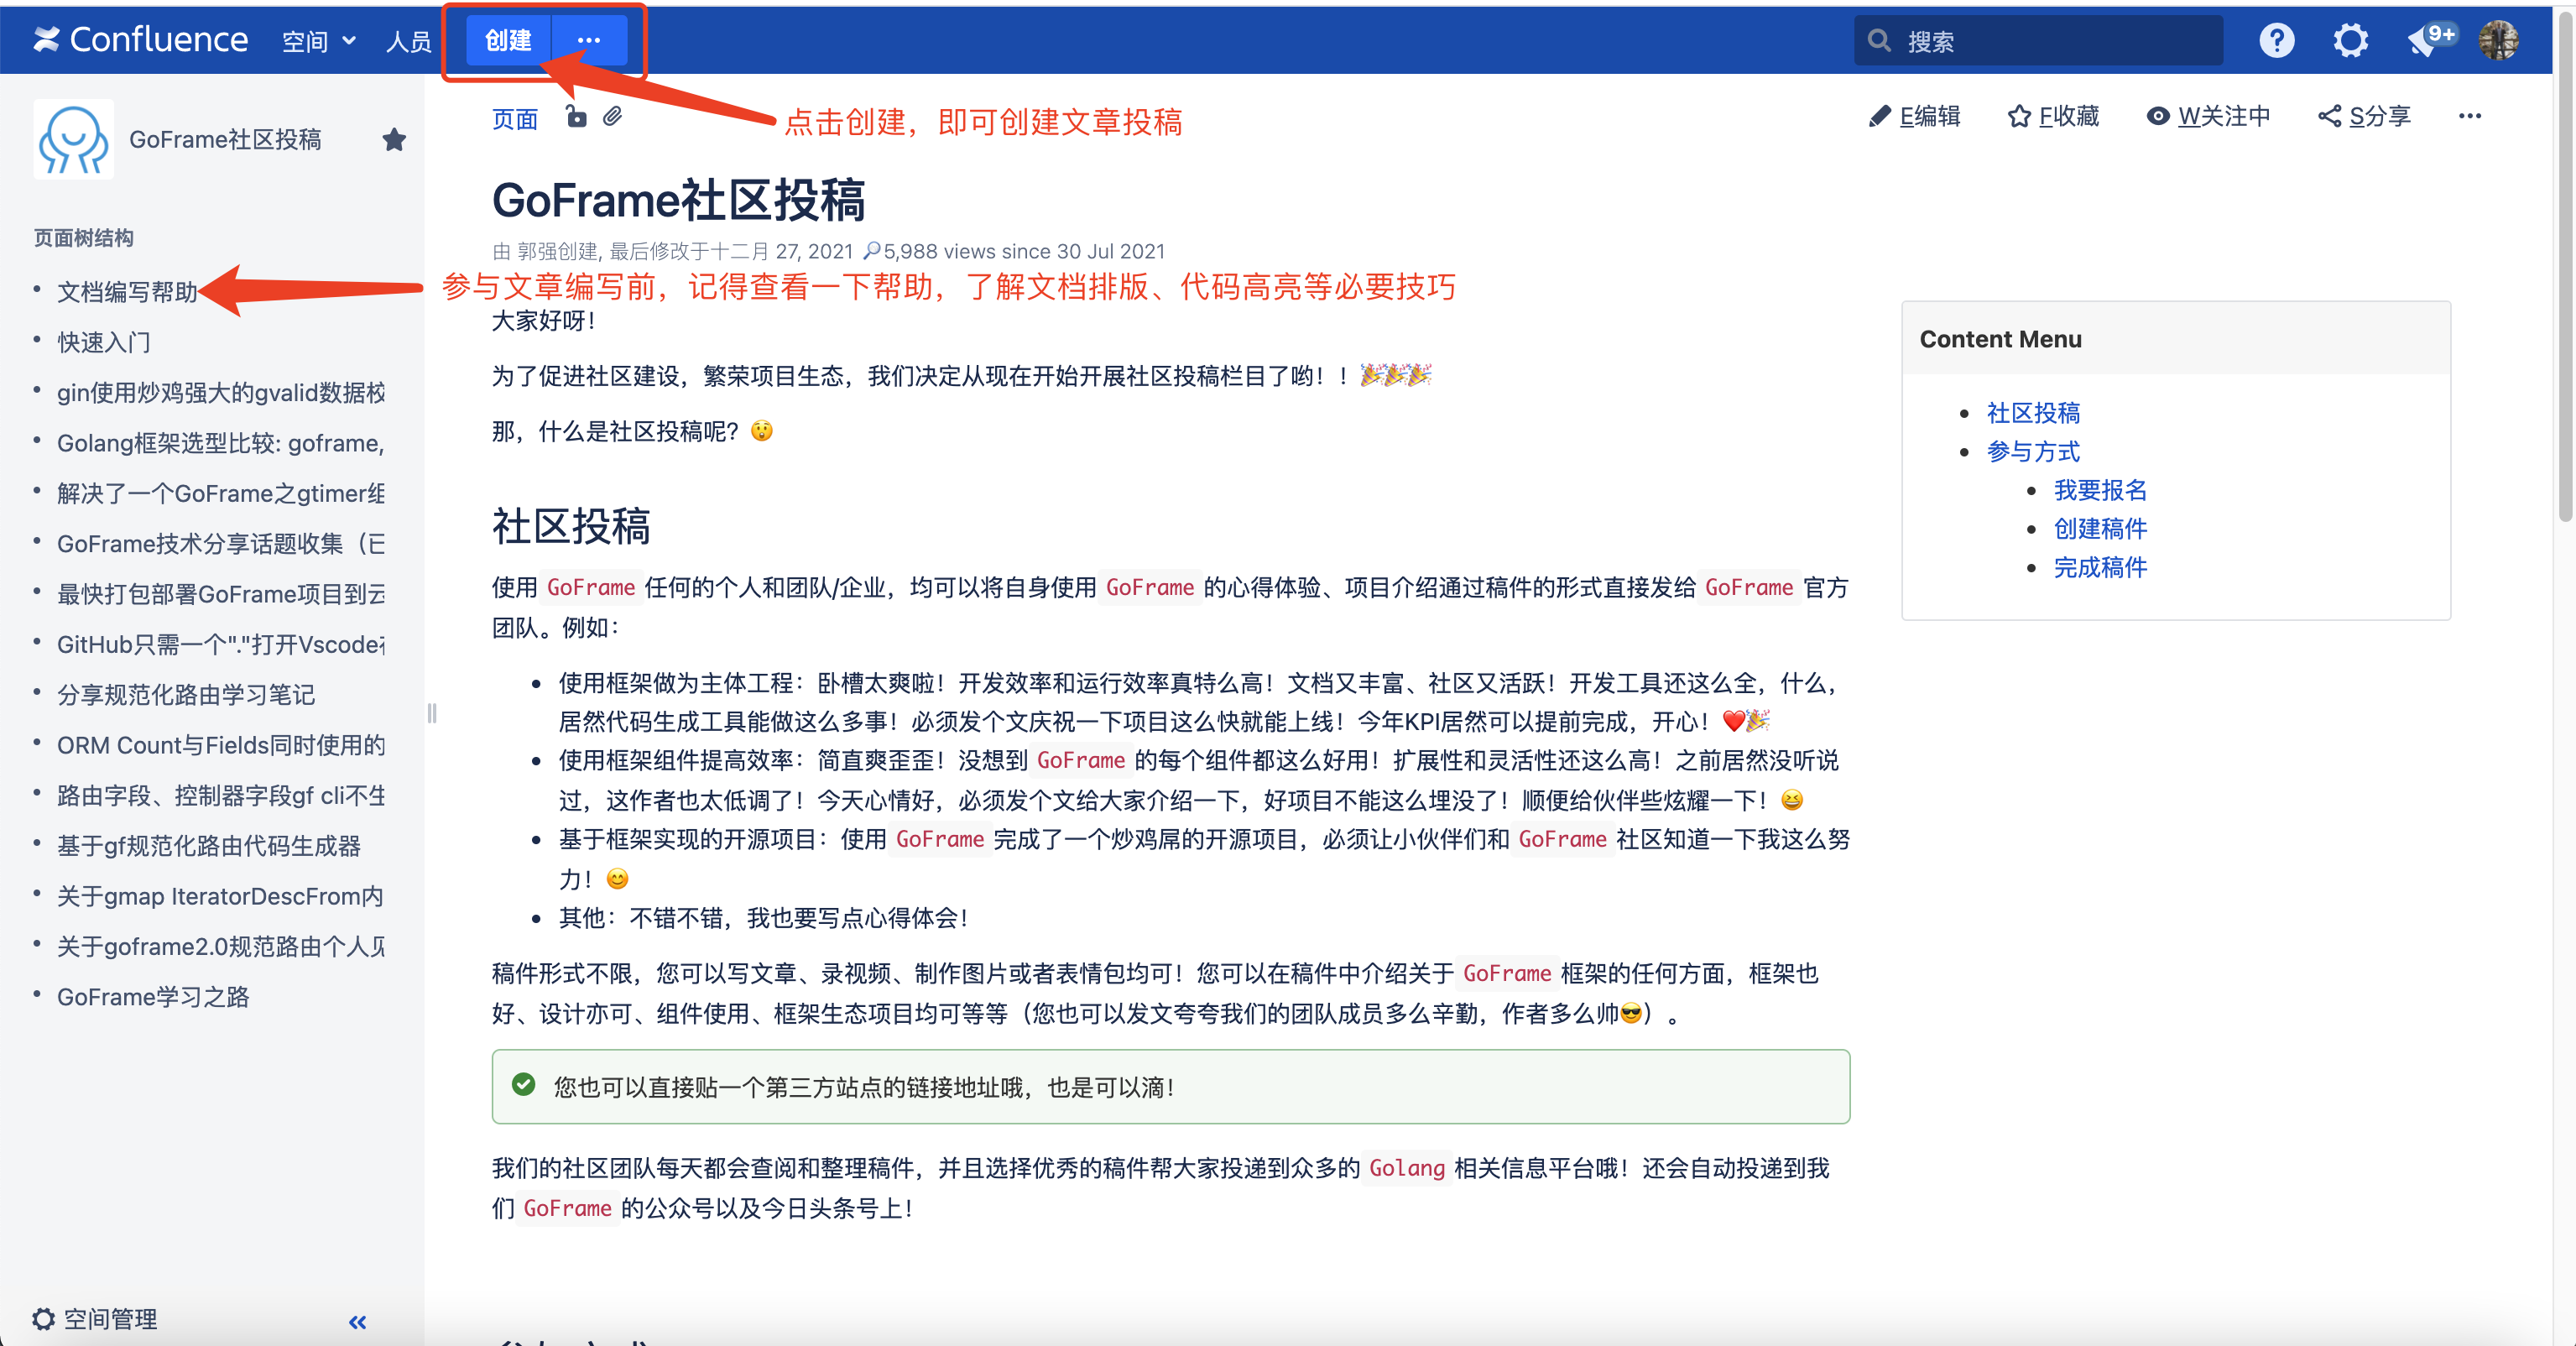Click the Confluence logo in header

coord(140,40)
